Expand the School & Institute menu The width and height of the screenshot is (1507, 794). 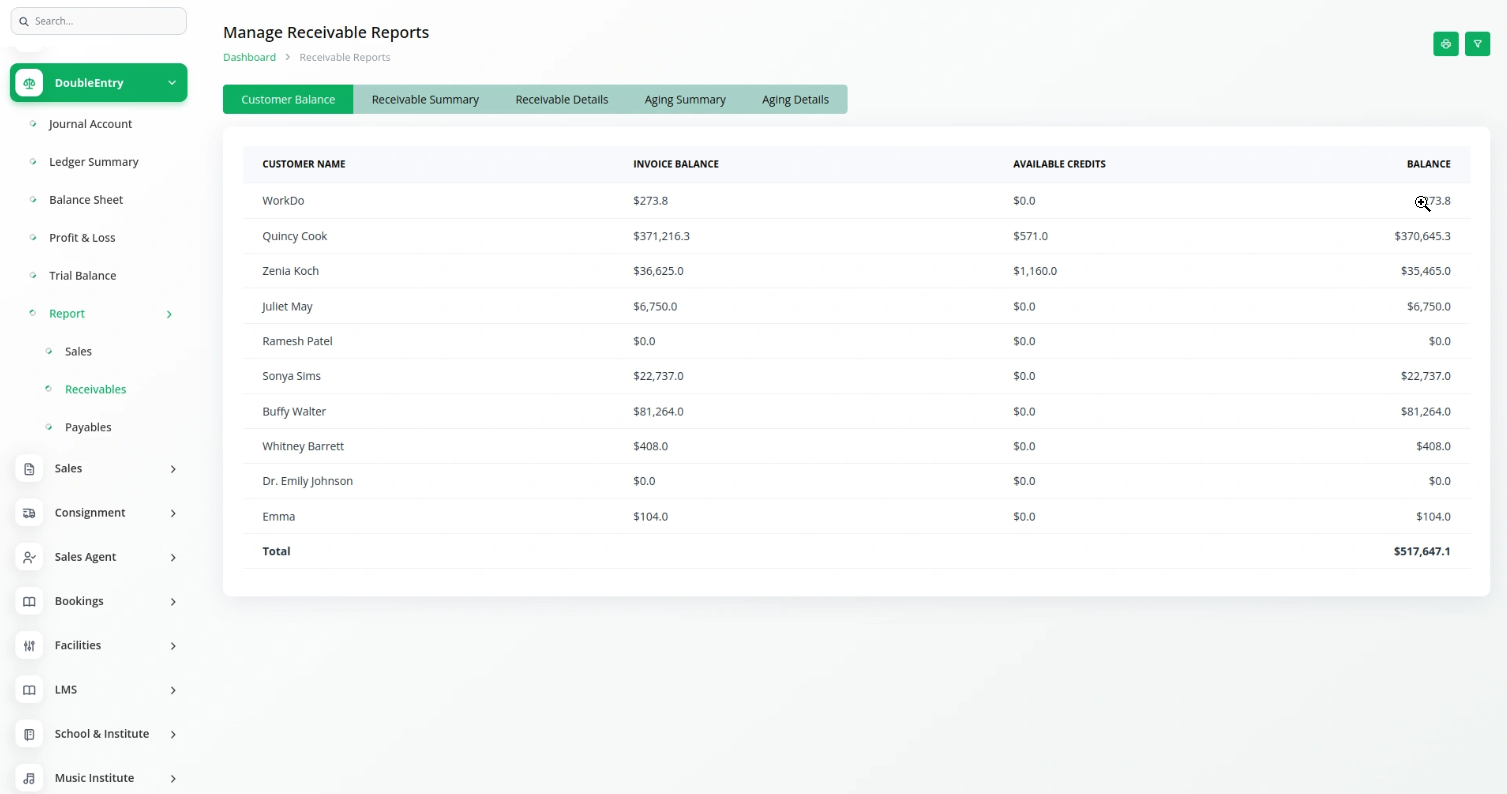172,734
